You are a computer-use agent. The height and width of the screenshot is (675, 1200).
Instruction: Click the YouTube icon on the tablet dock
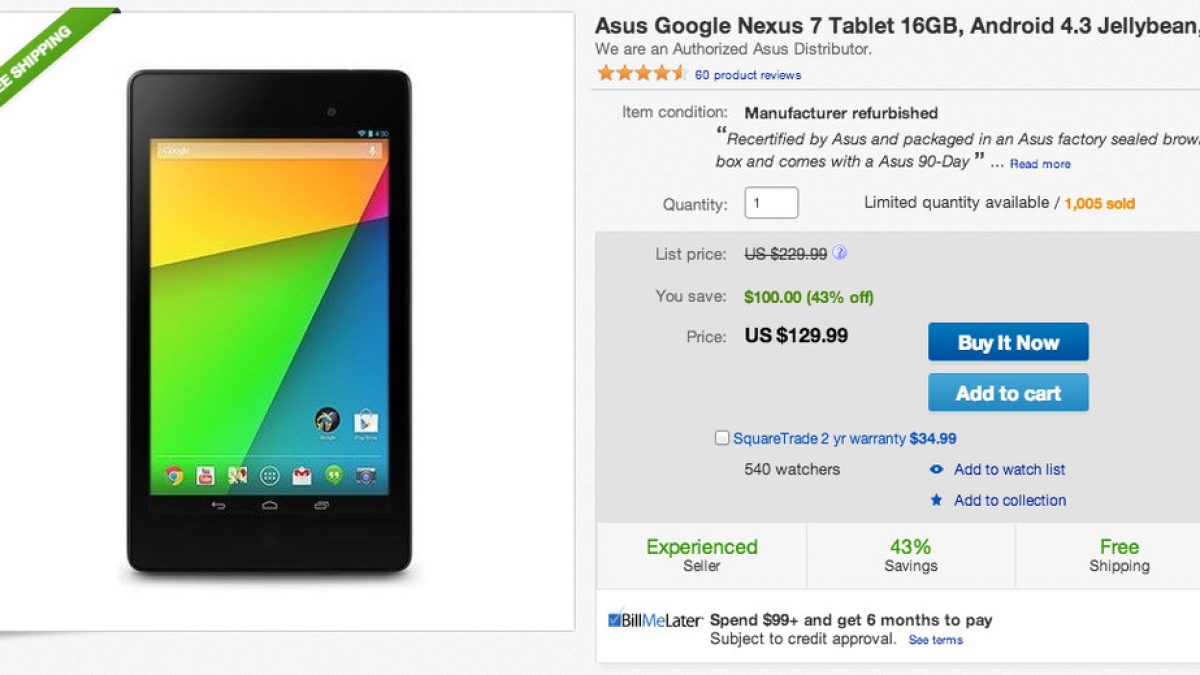tap(205, 475)
